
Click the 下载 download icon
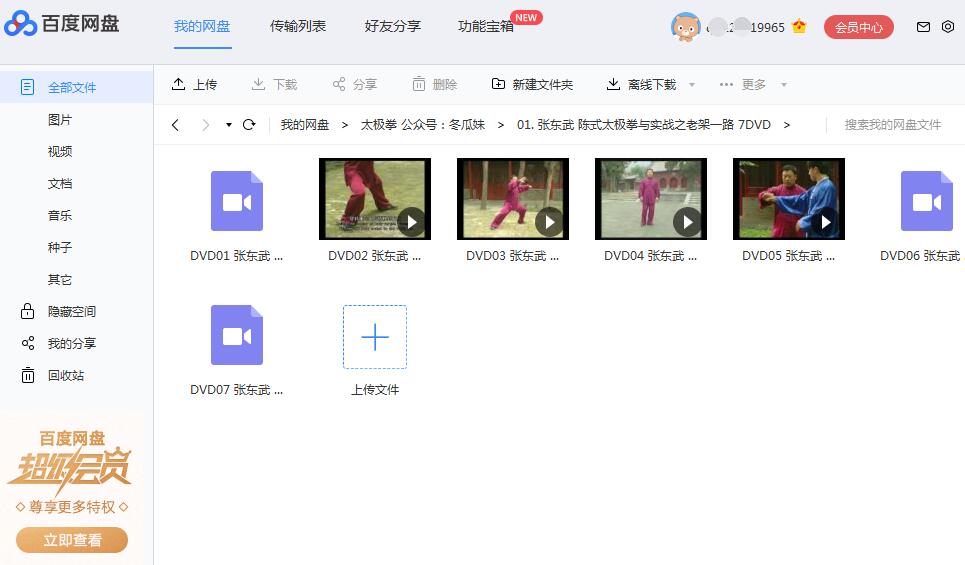[x=258, y=84]
